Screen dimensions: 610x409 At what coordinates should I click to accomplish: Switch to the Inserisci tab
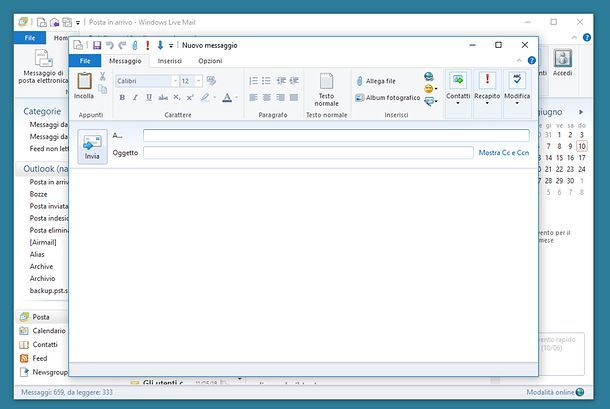(170, 61)
